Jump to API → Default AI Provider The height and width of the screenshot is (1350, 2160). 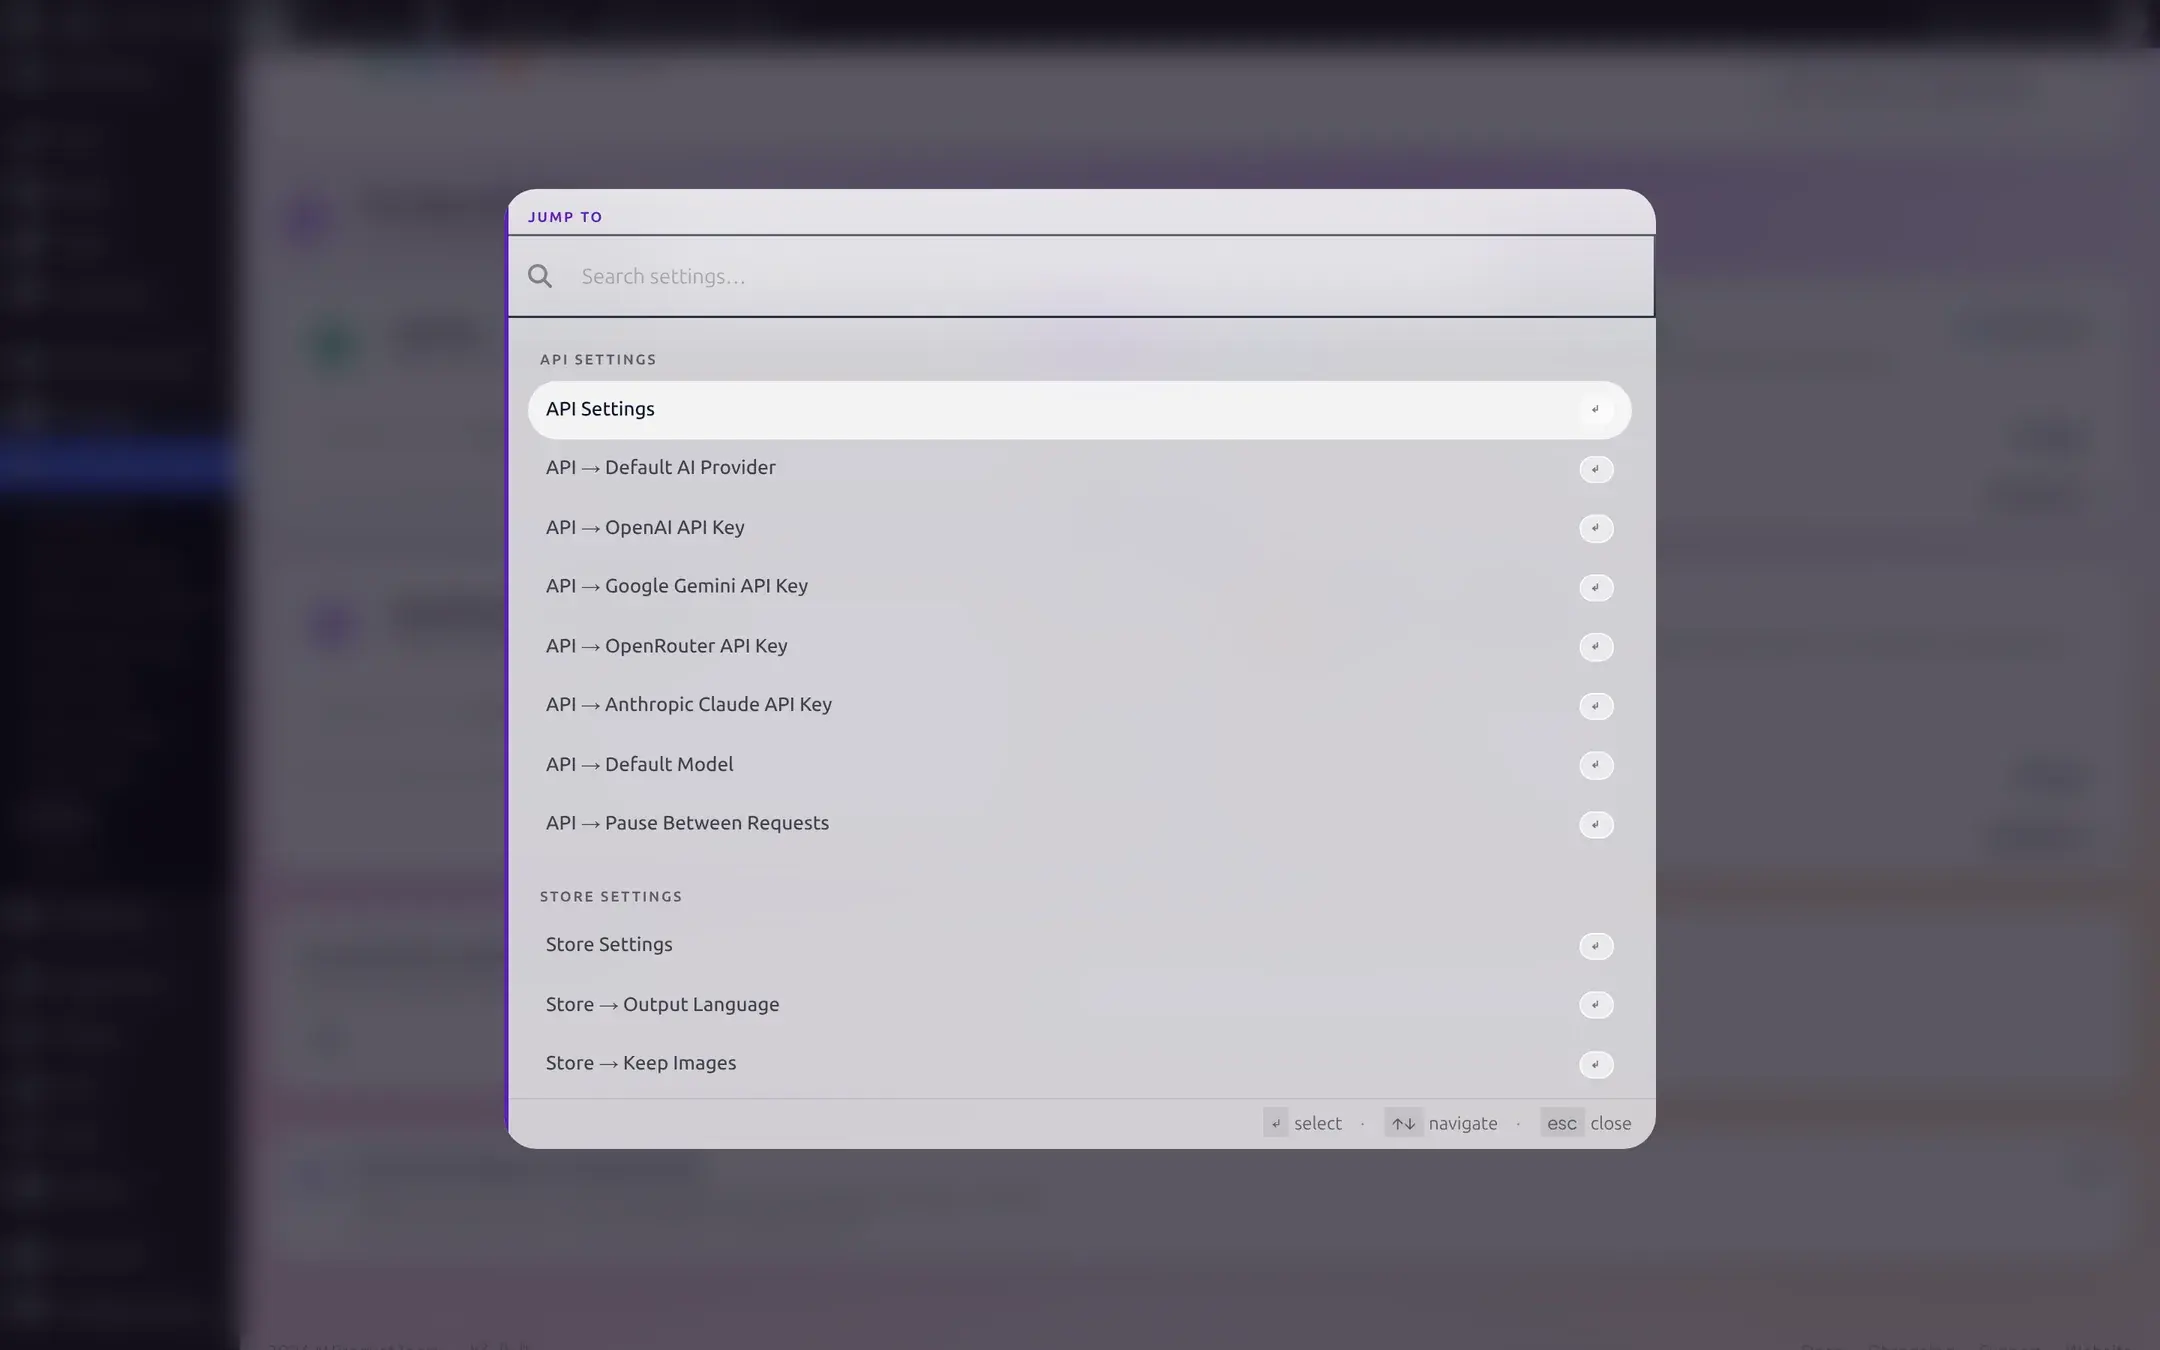click(1079, 468)
